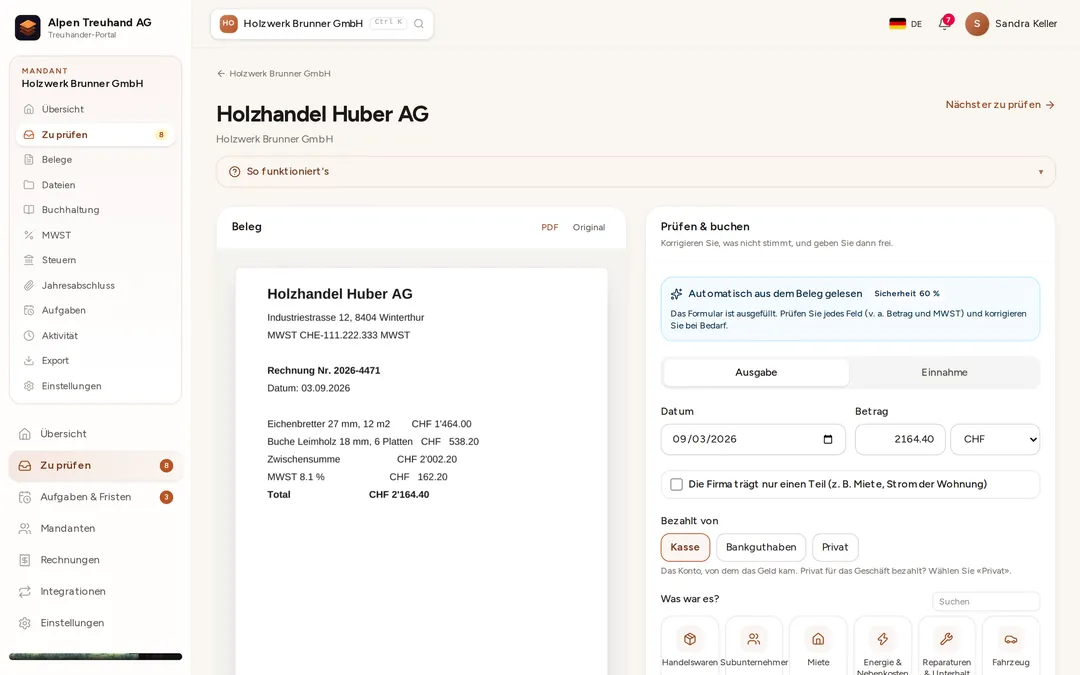Click the Suchen category search field
The image size is (1080, 675).
click(986, 601)
